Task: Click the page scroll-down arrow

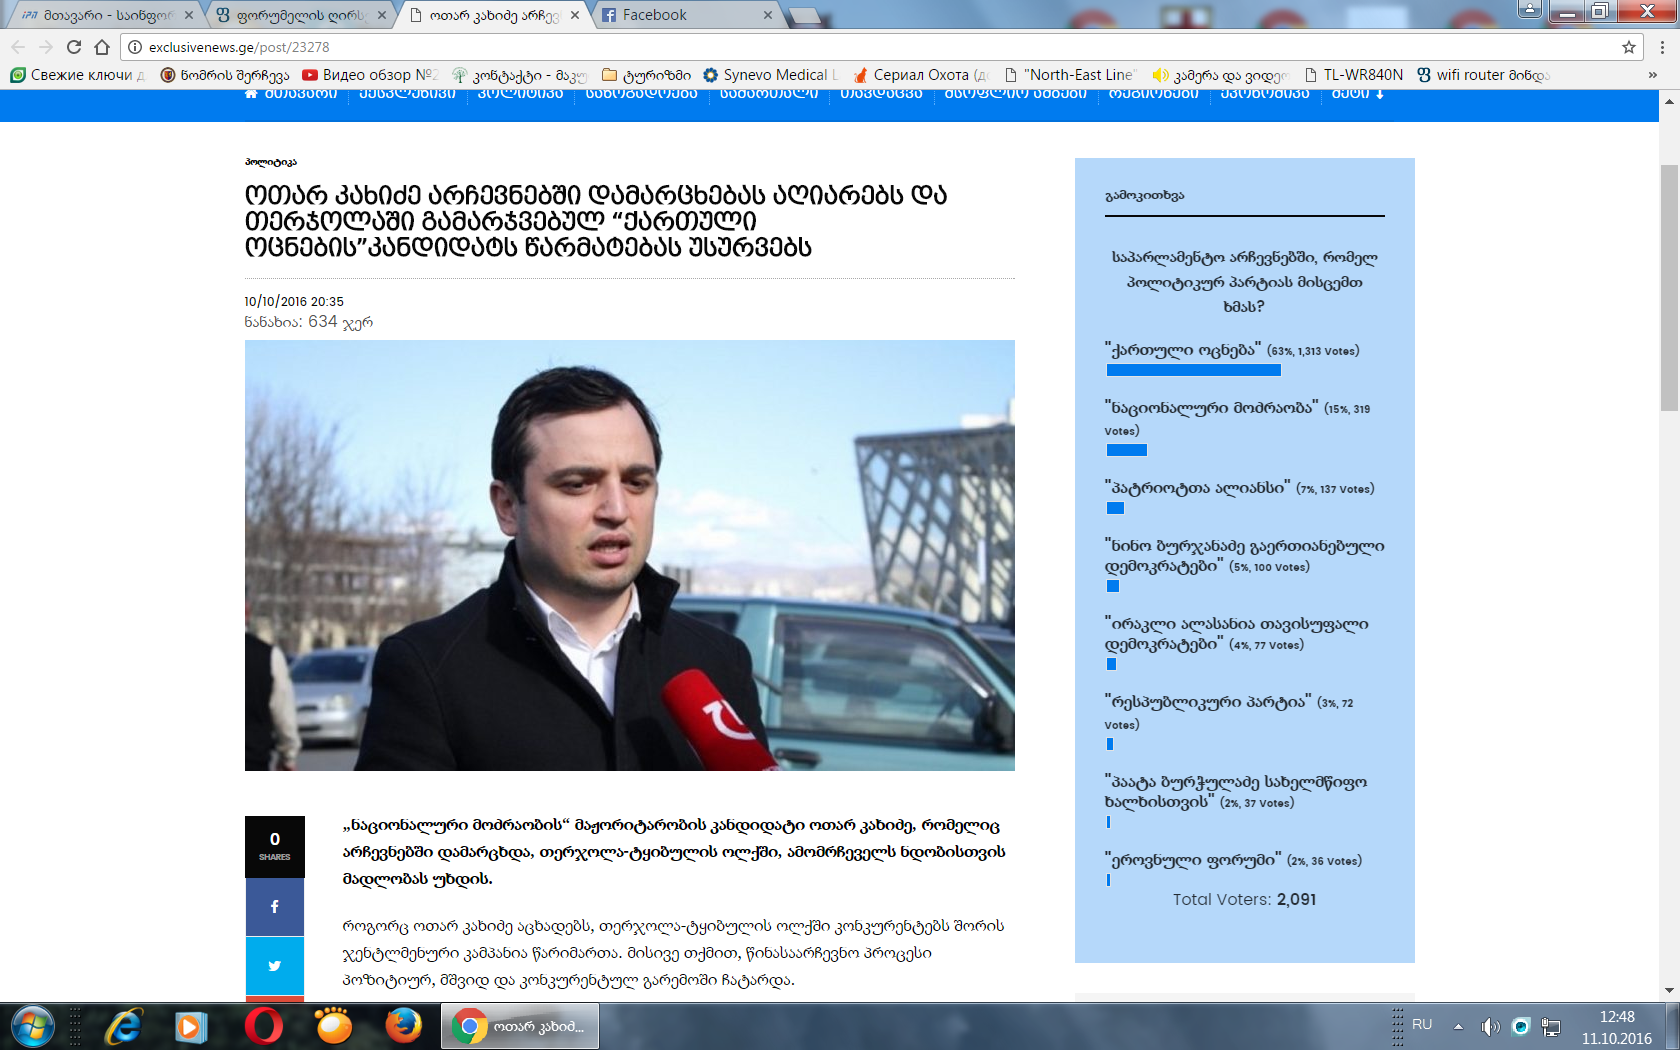Action: (1669, 991)
